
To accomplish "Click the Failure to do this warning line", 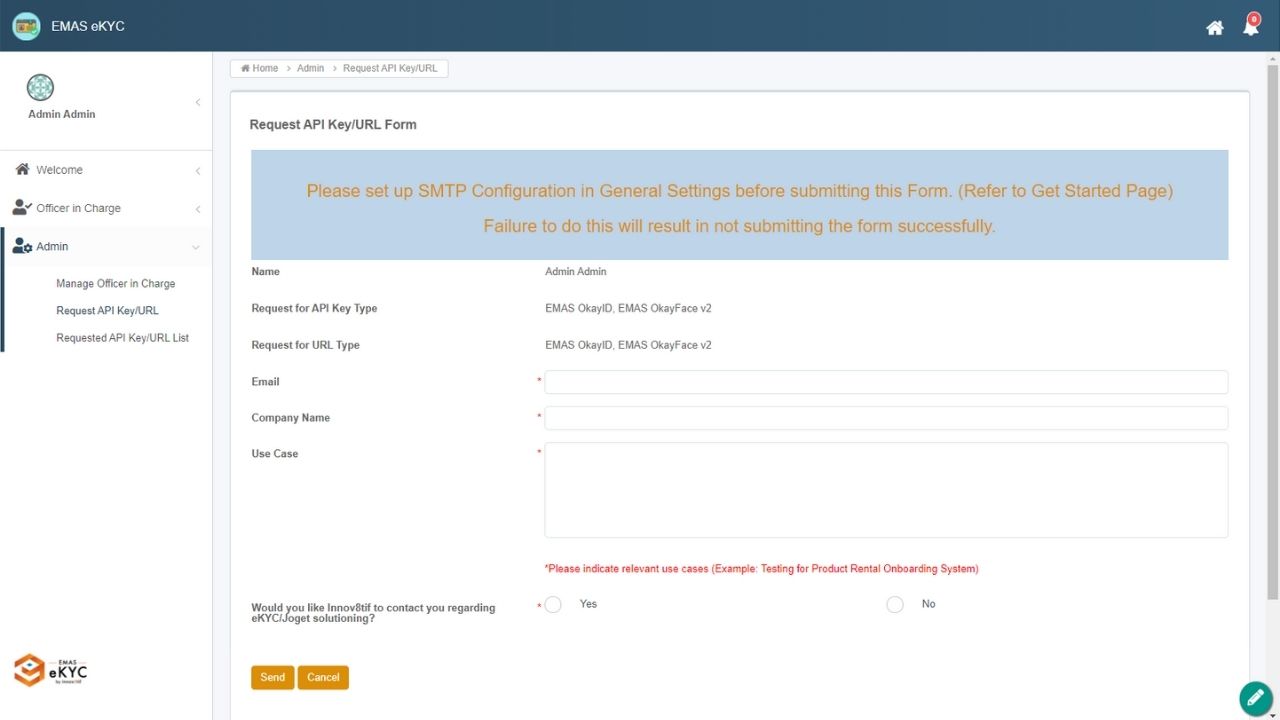I will point(740,226).
